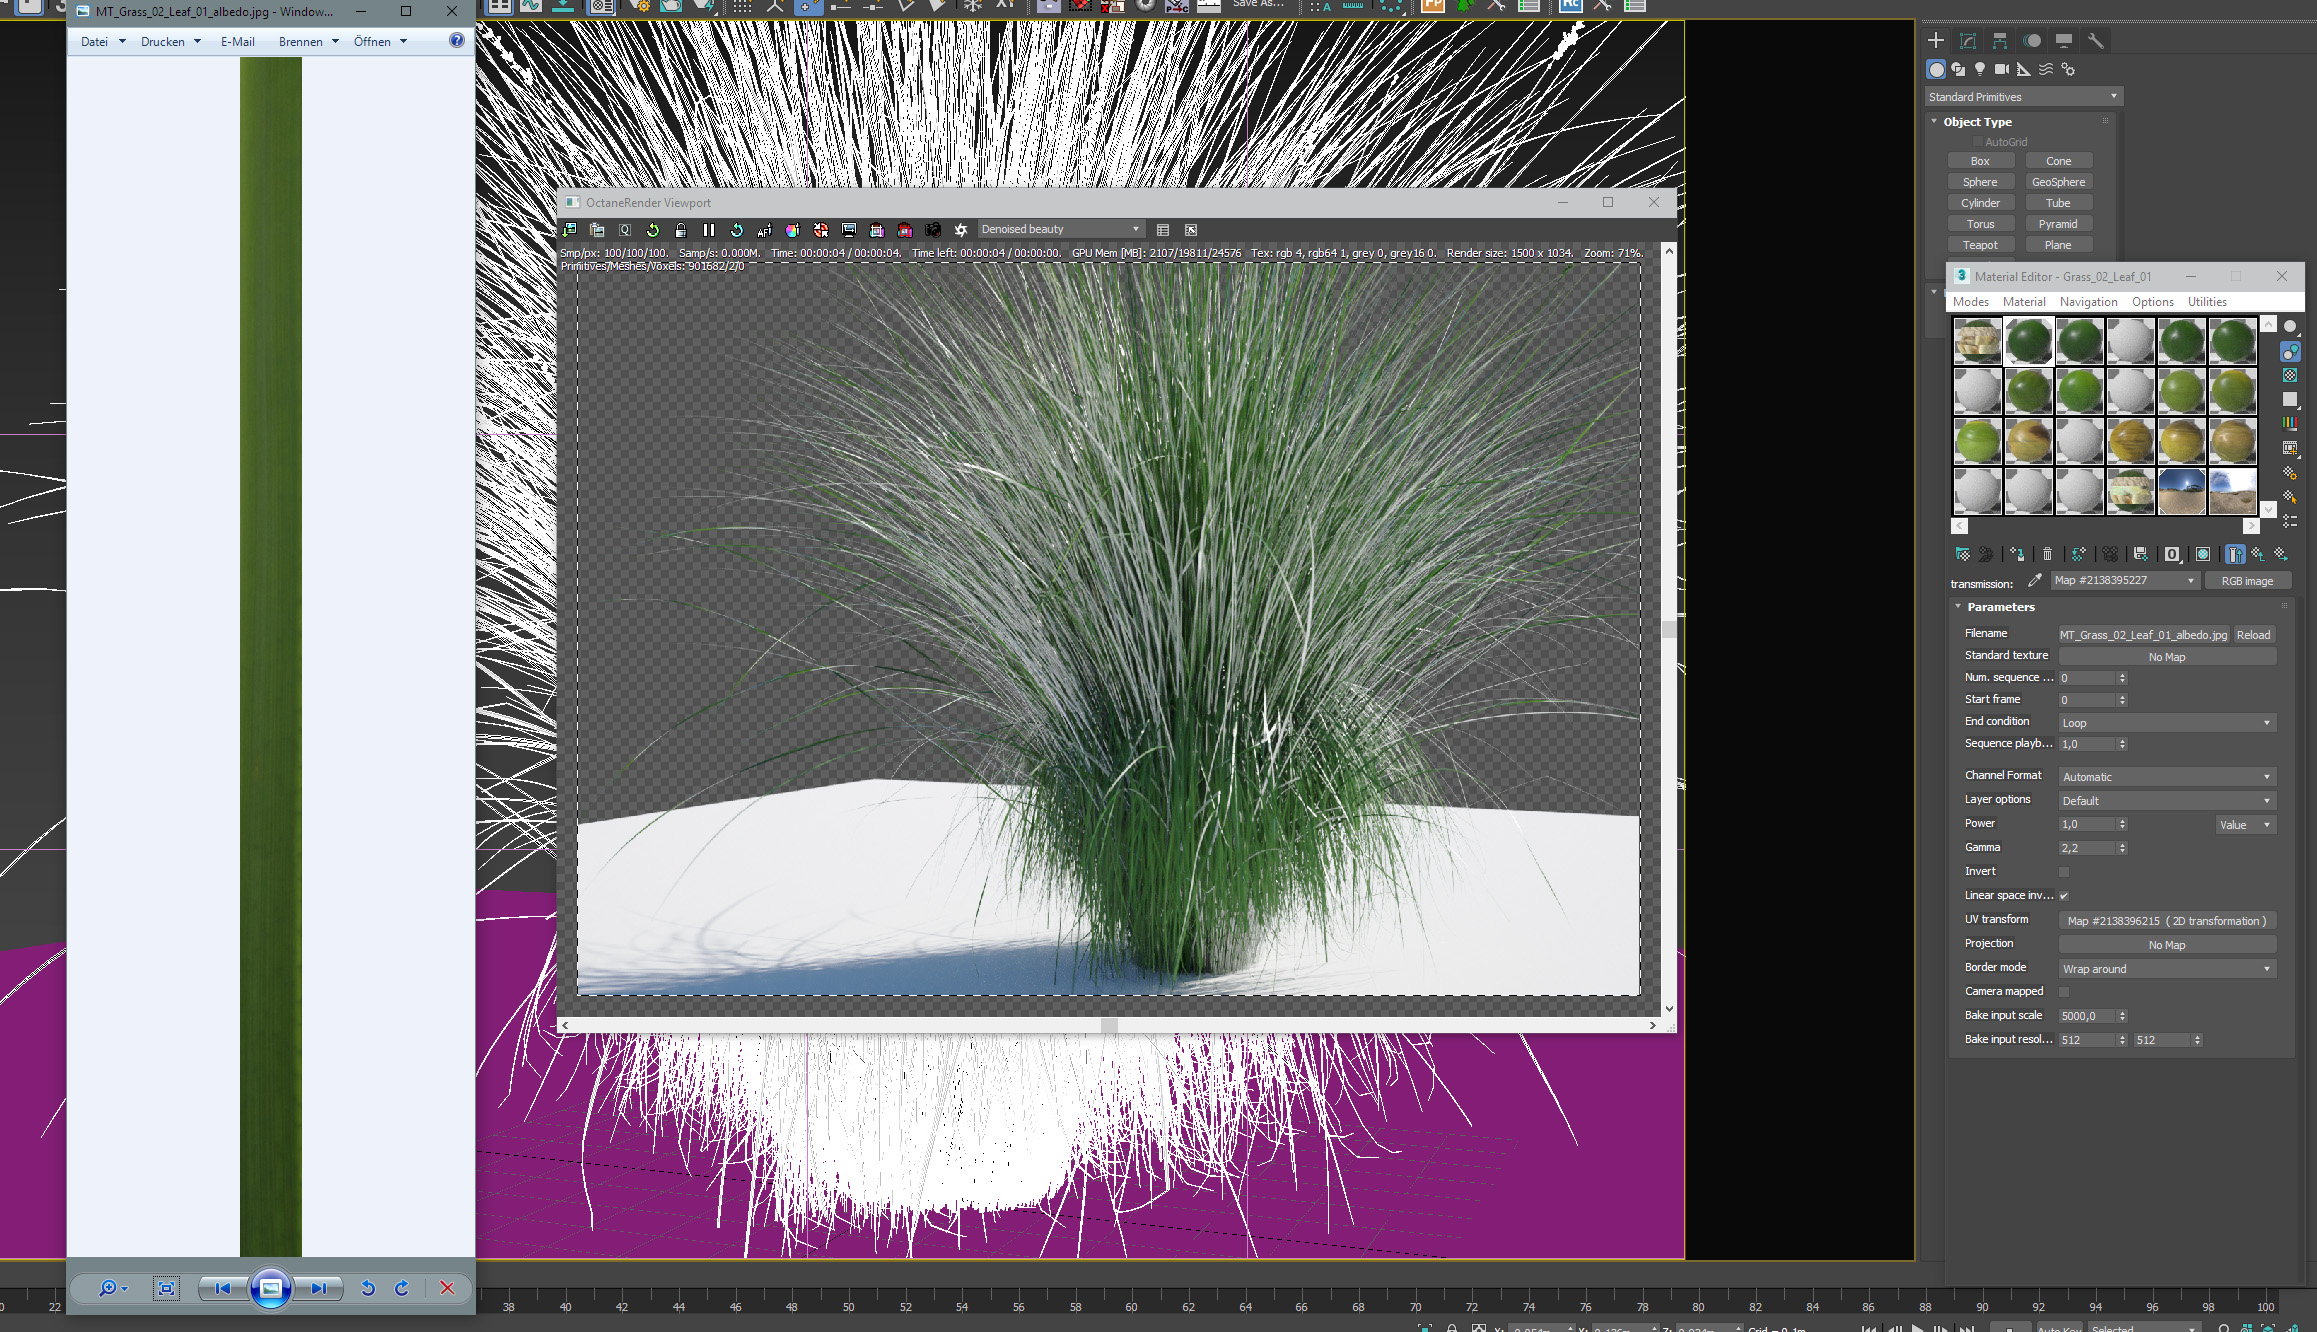Open the Utilities wrench panel tab
The height and width of the screenshot is (1332, 2317).
click(2096, 41)
